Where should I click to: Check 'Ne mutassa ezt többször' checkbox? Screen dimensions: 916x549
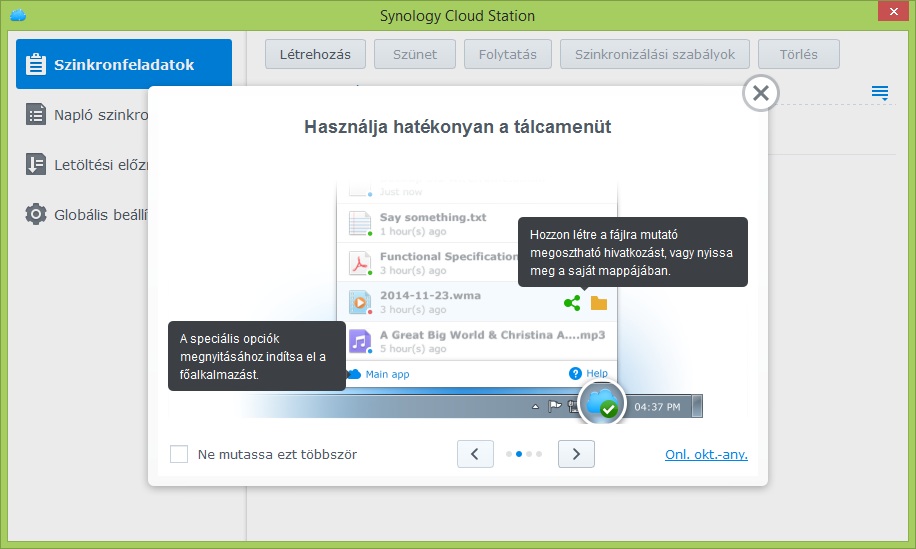(x=179, y=454)
